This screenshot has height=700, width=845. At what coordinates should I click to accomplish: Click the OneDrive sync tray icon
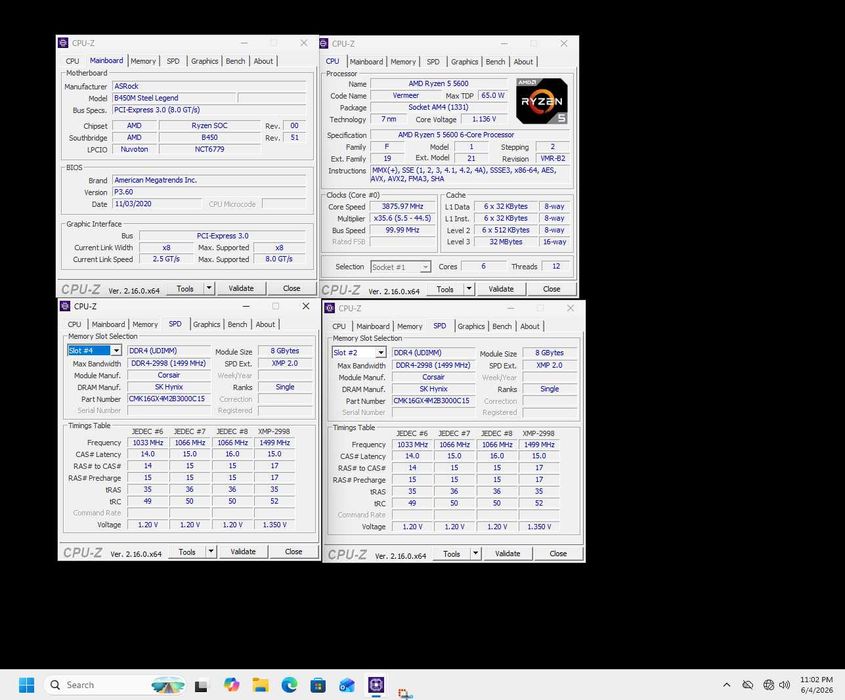click(747, 685)
